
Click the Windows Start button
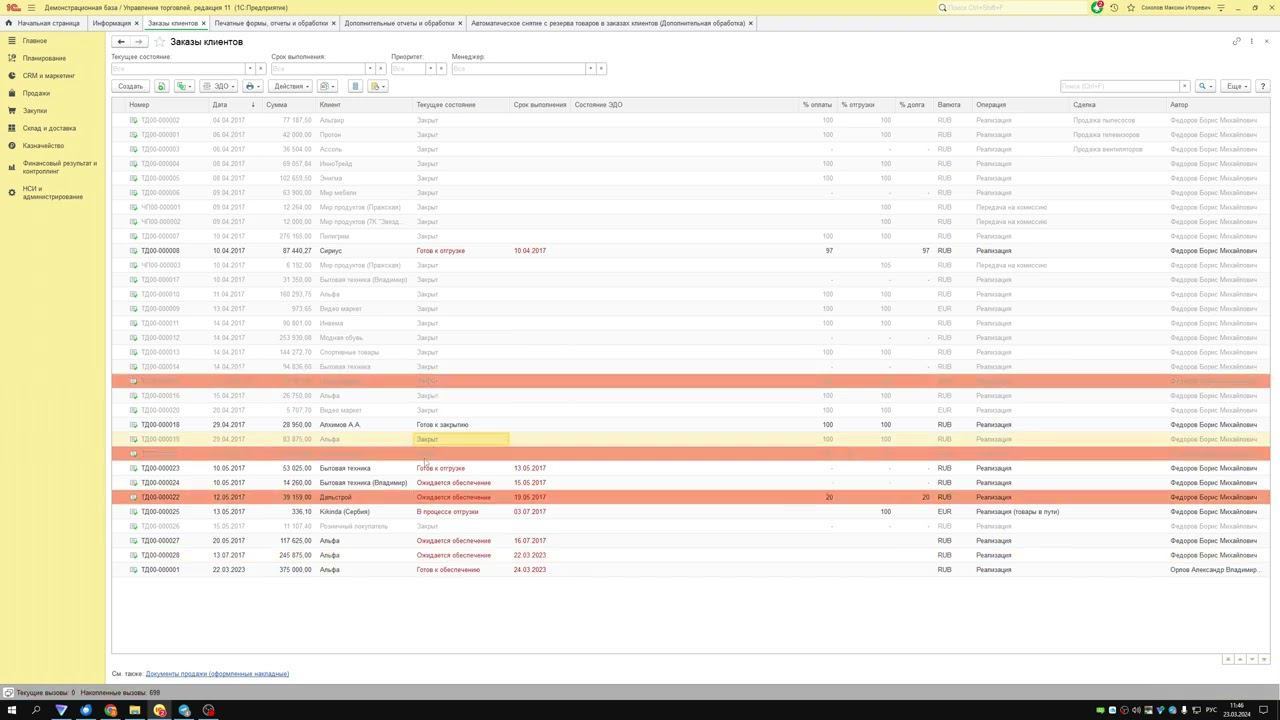pos(12,711)
